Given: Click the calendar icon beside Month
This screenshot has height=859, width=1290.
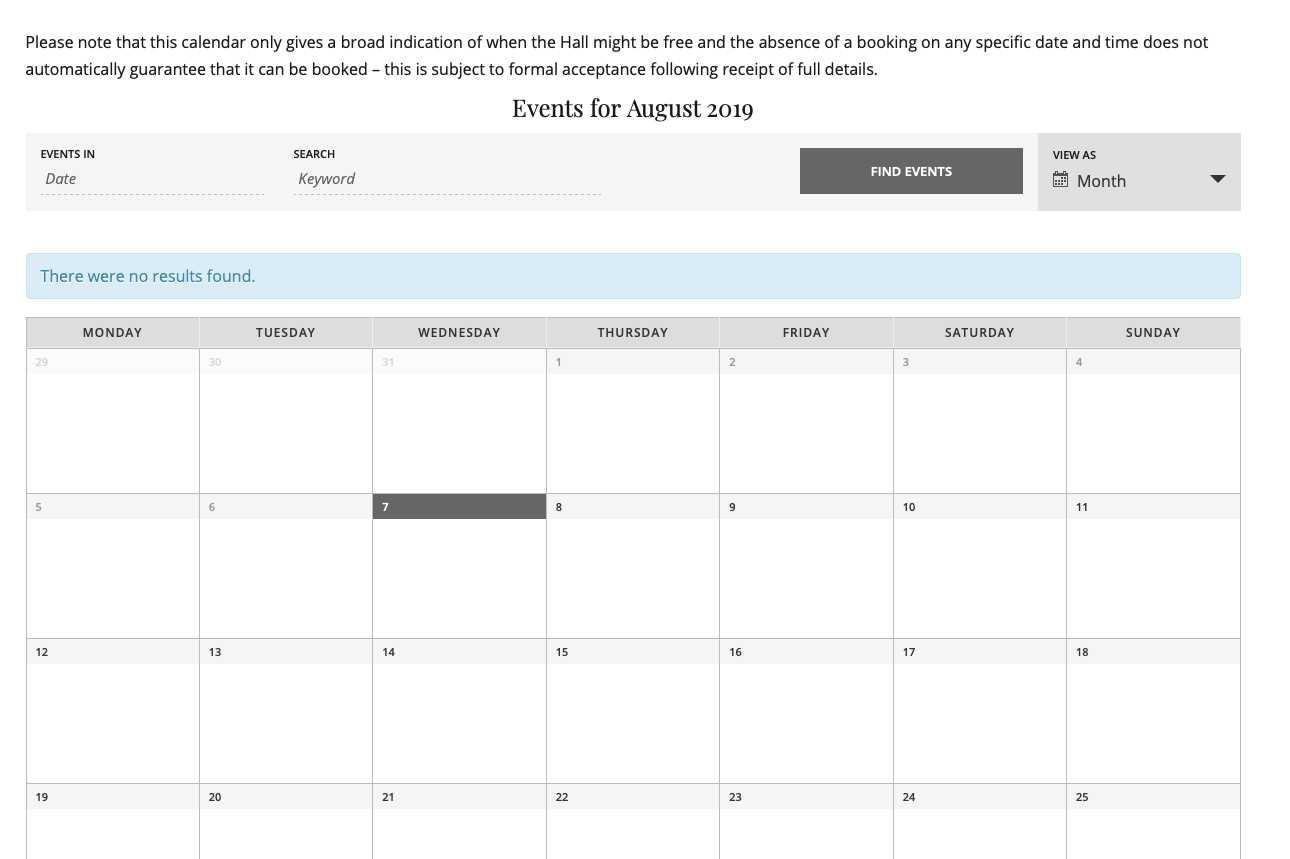Looking at the screenshot, I should [x=1060, y=181].
